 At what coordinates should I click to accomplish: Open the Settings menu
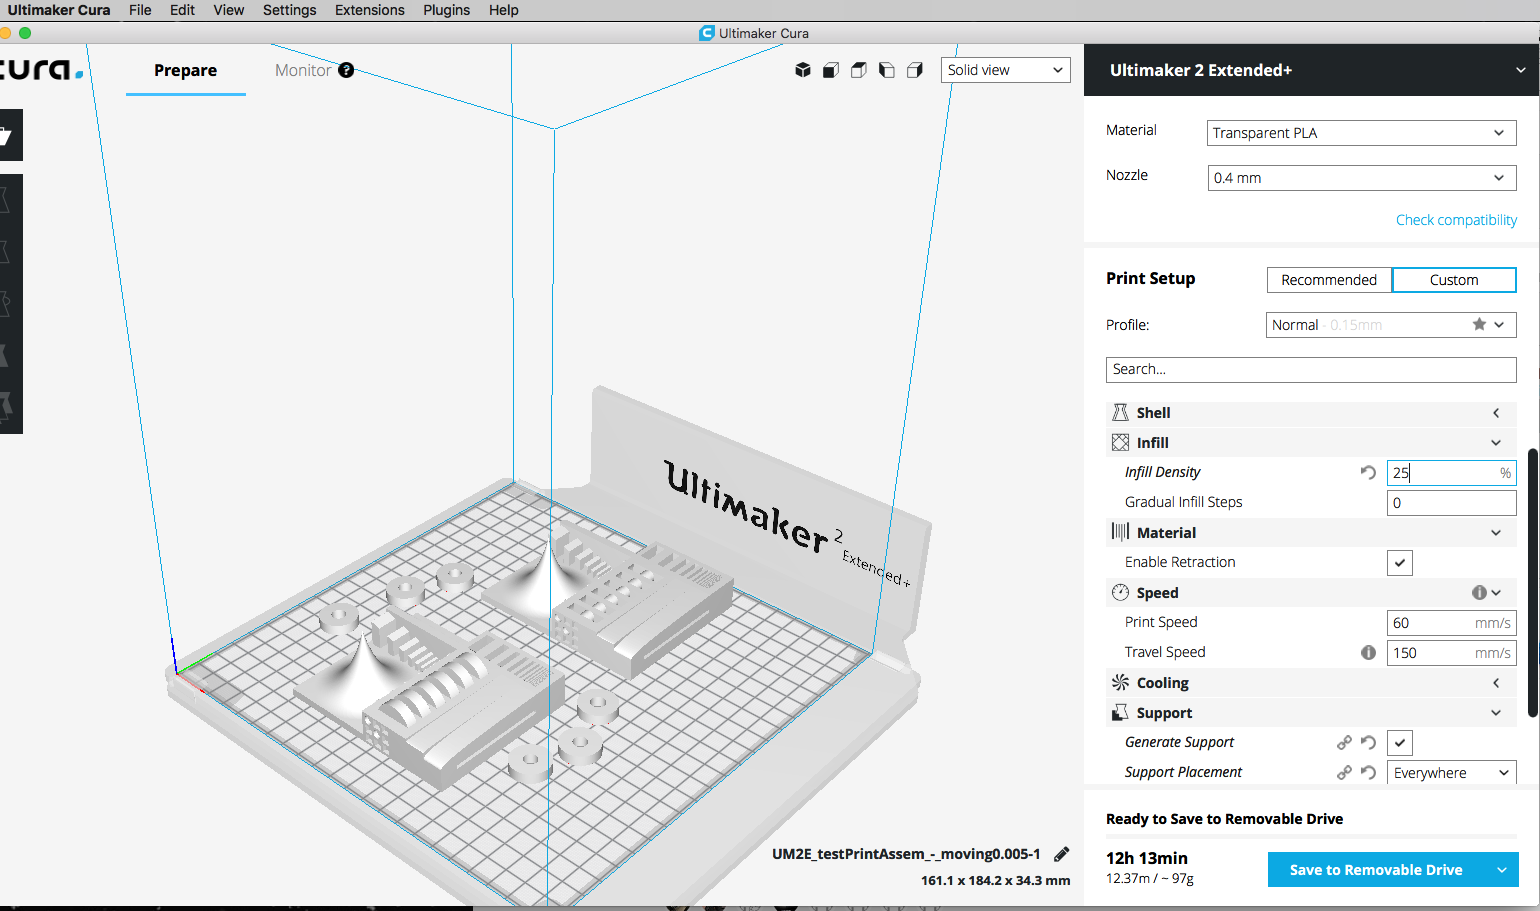(x=290, y=10)
